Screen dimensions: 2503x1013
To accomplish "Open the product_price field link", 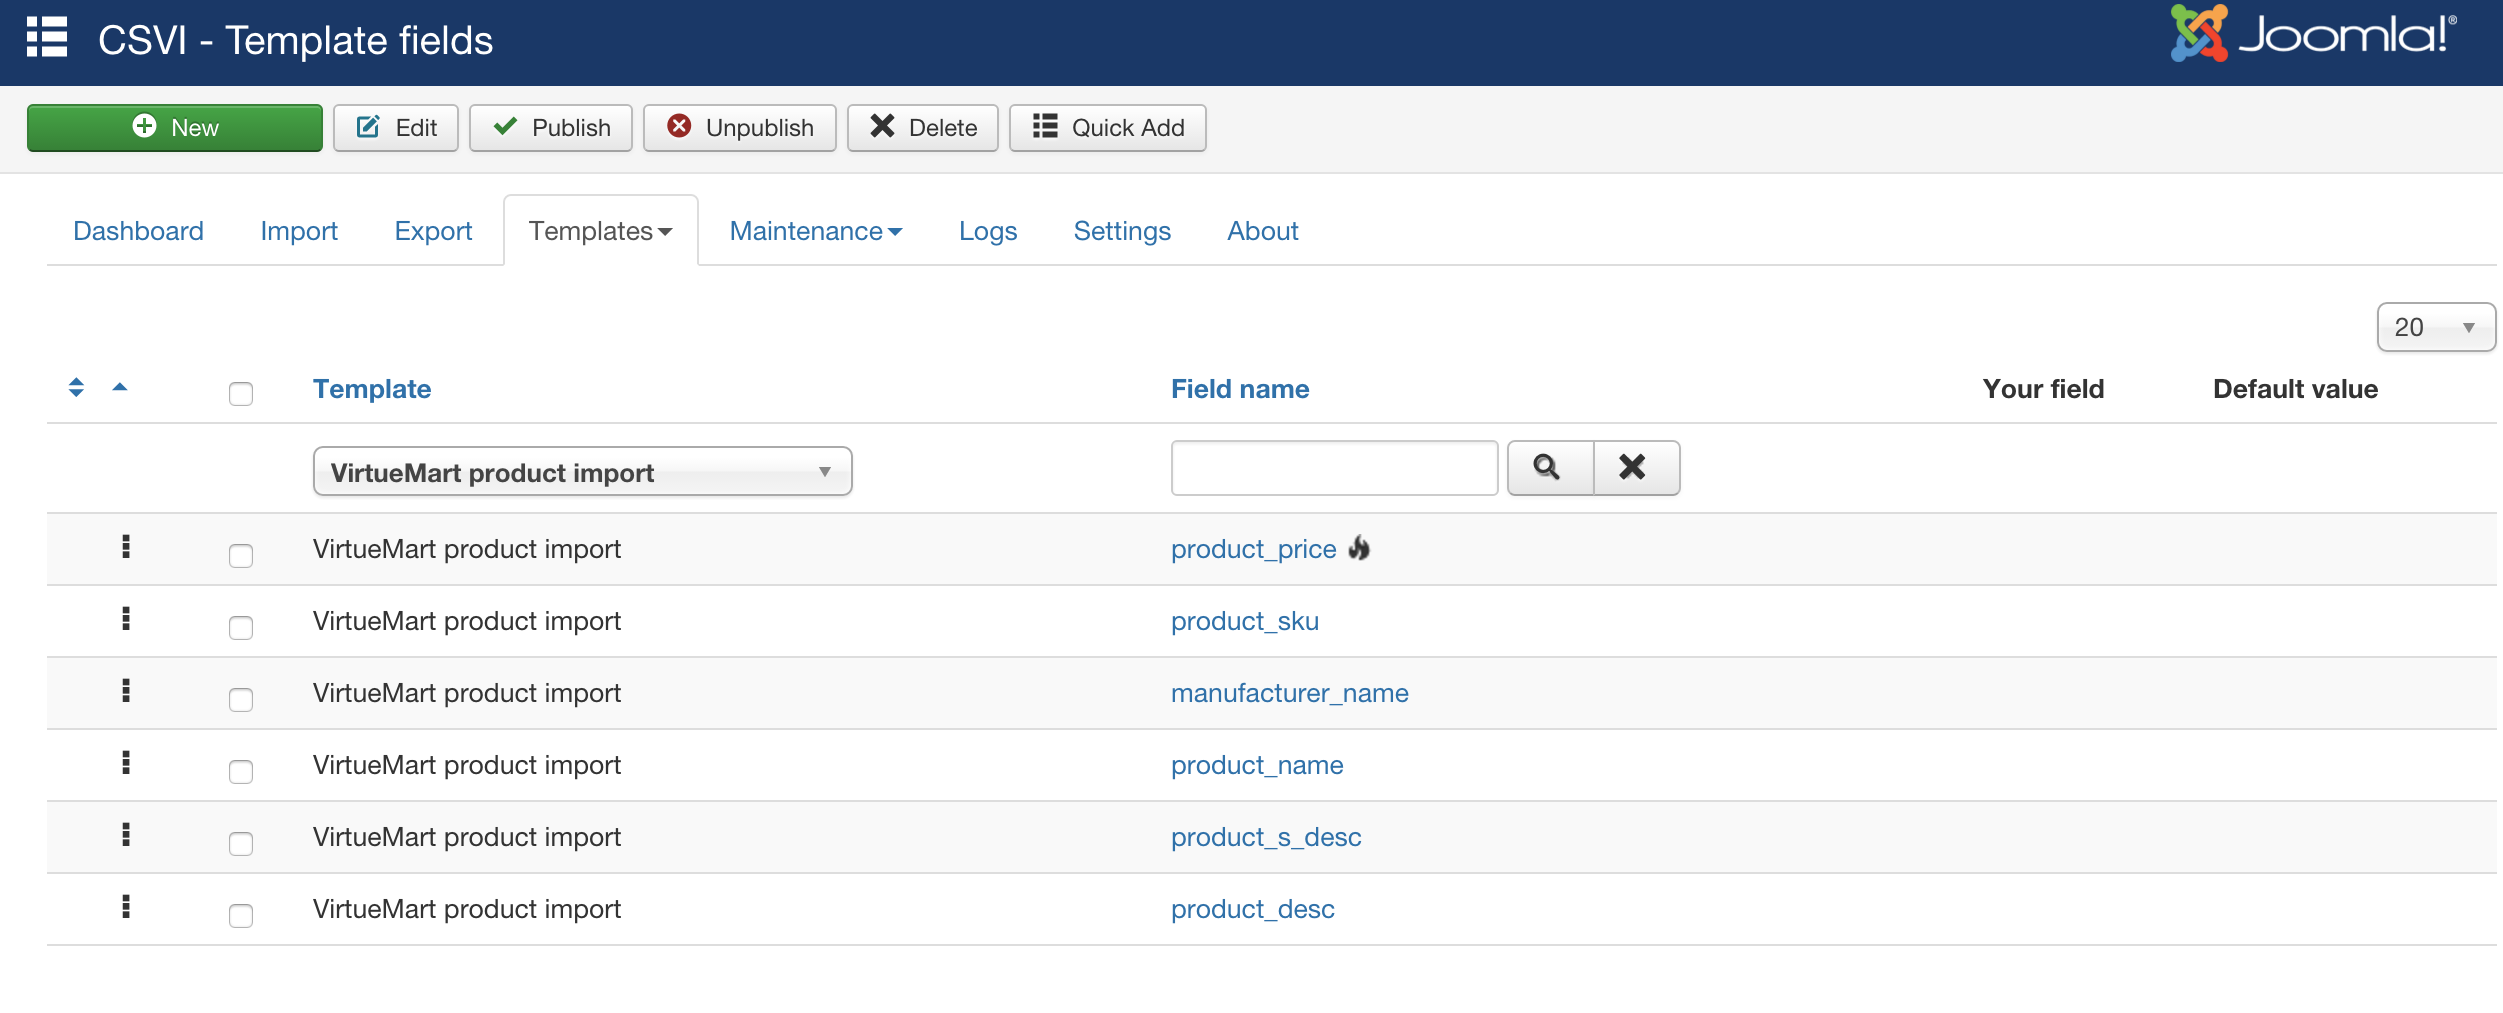I will point(1253,549).
